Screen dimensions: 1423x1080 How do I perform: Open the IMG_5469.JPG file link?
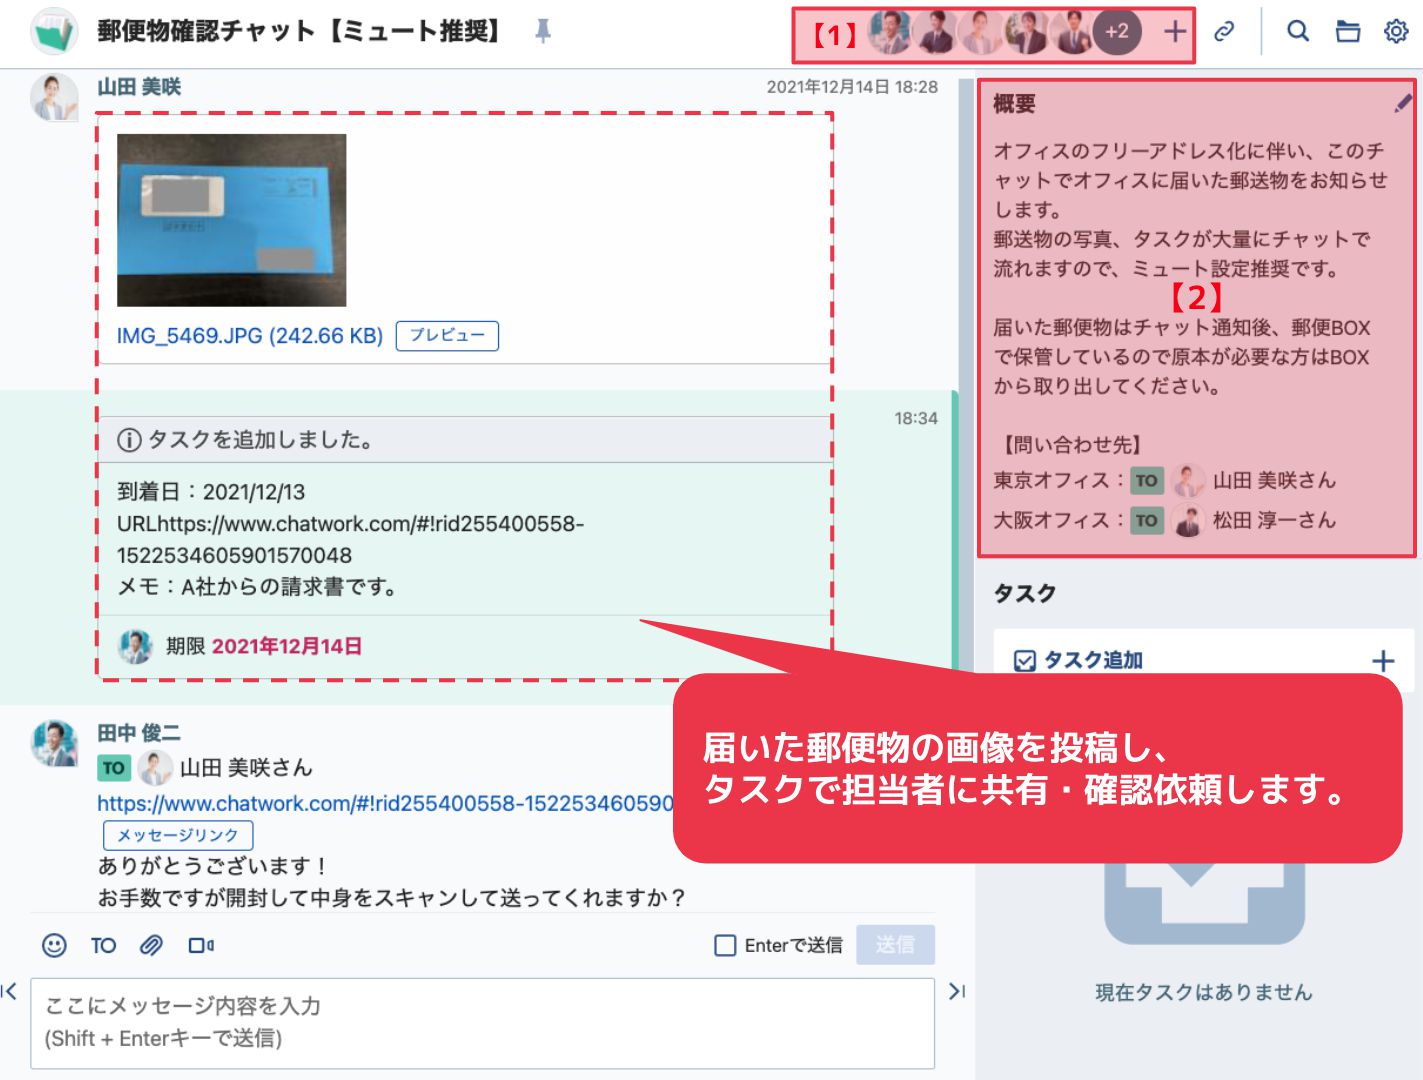pos(250,336)
